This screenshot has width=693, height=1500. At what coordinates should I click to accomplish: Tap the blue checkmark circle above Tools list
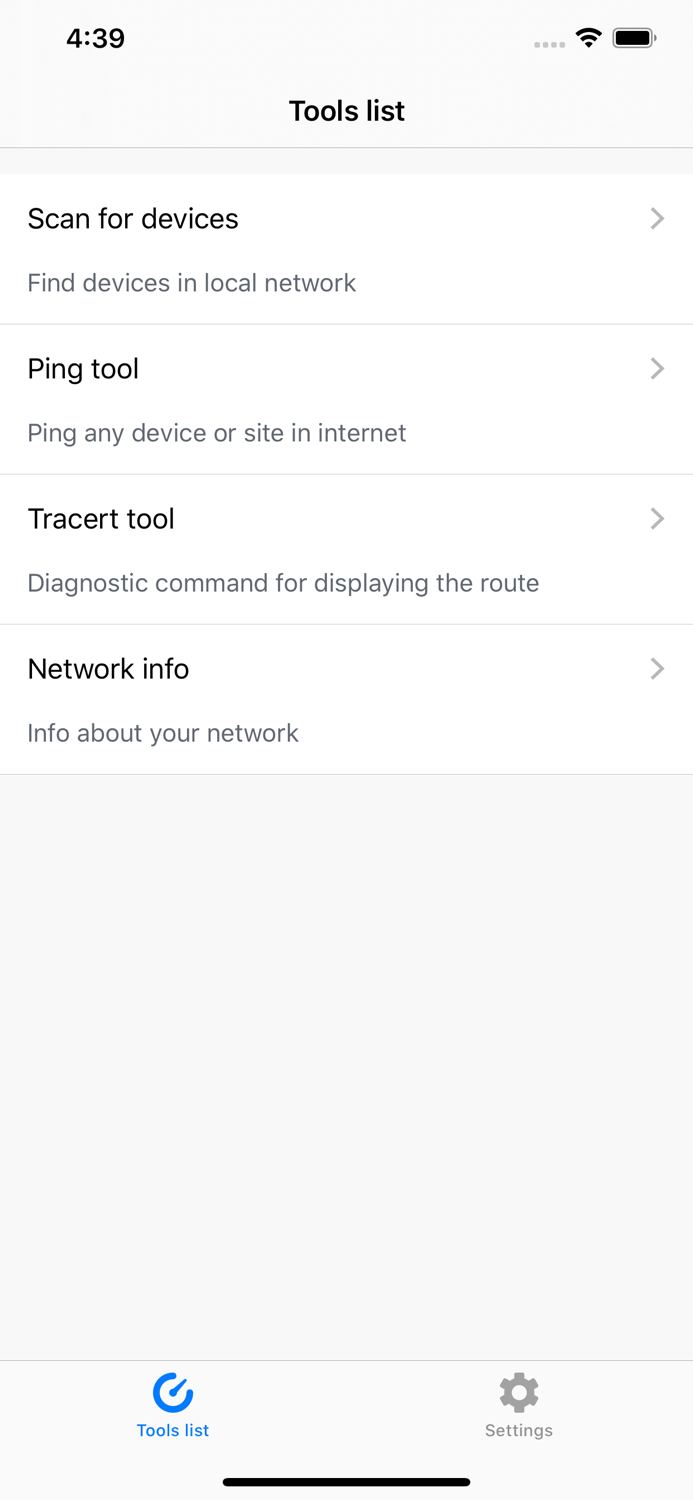point(172,1390)
